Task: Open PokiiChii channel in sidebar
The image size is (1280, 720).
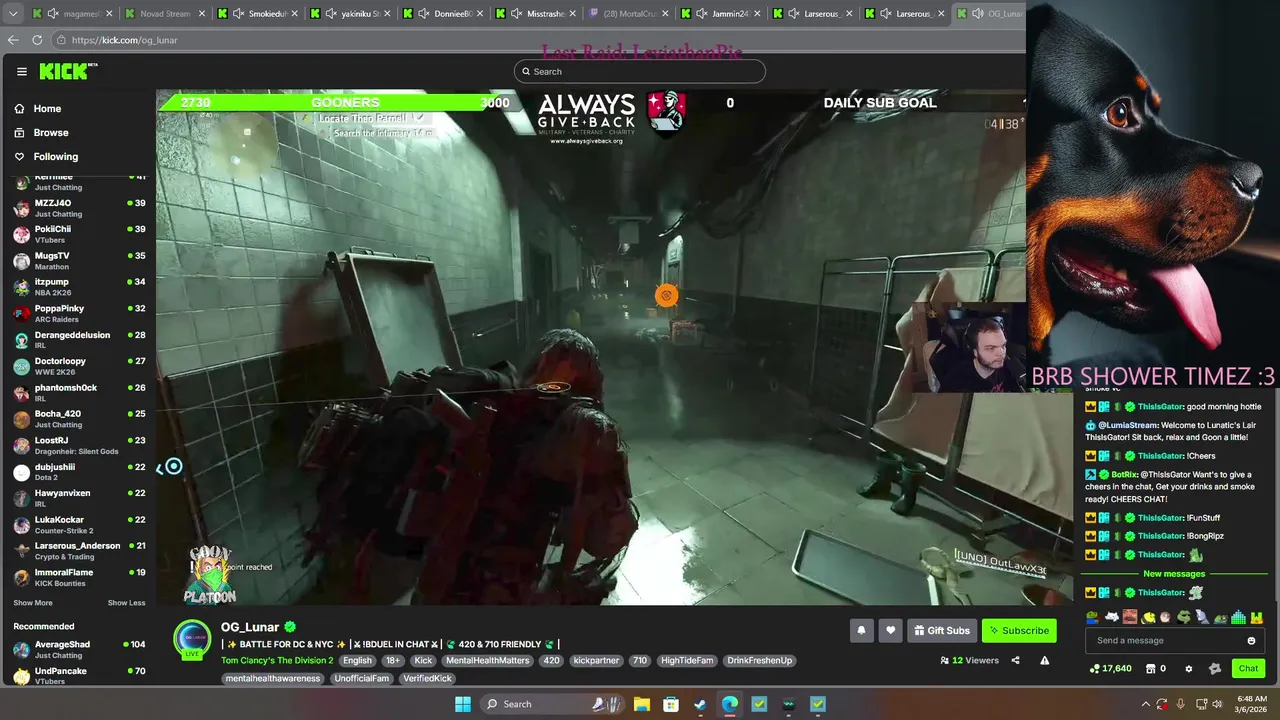Action: [78, 234]
